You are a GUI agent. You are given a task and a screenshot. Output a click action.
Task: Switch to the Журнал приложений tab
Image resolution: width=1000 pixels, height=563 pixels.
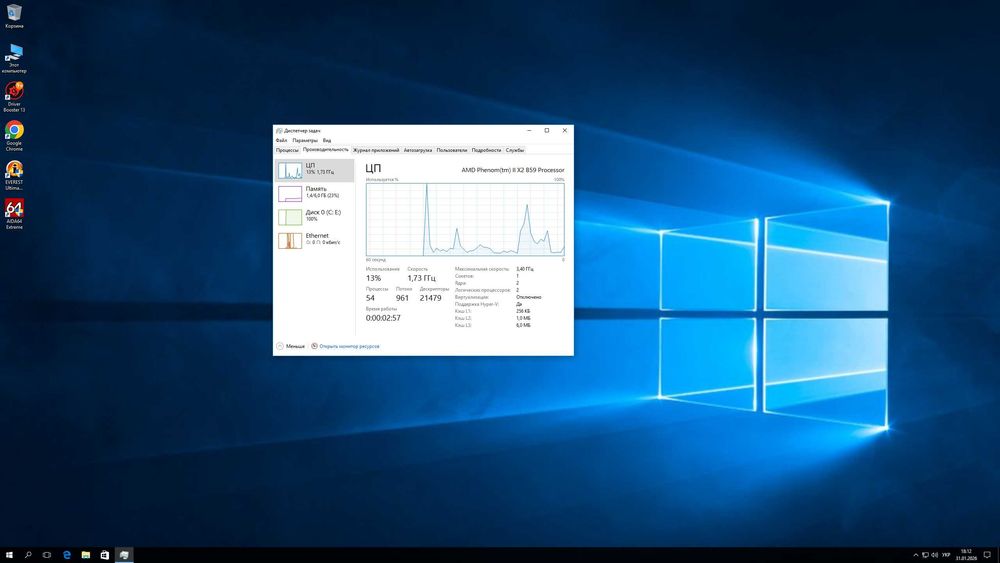376,150
